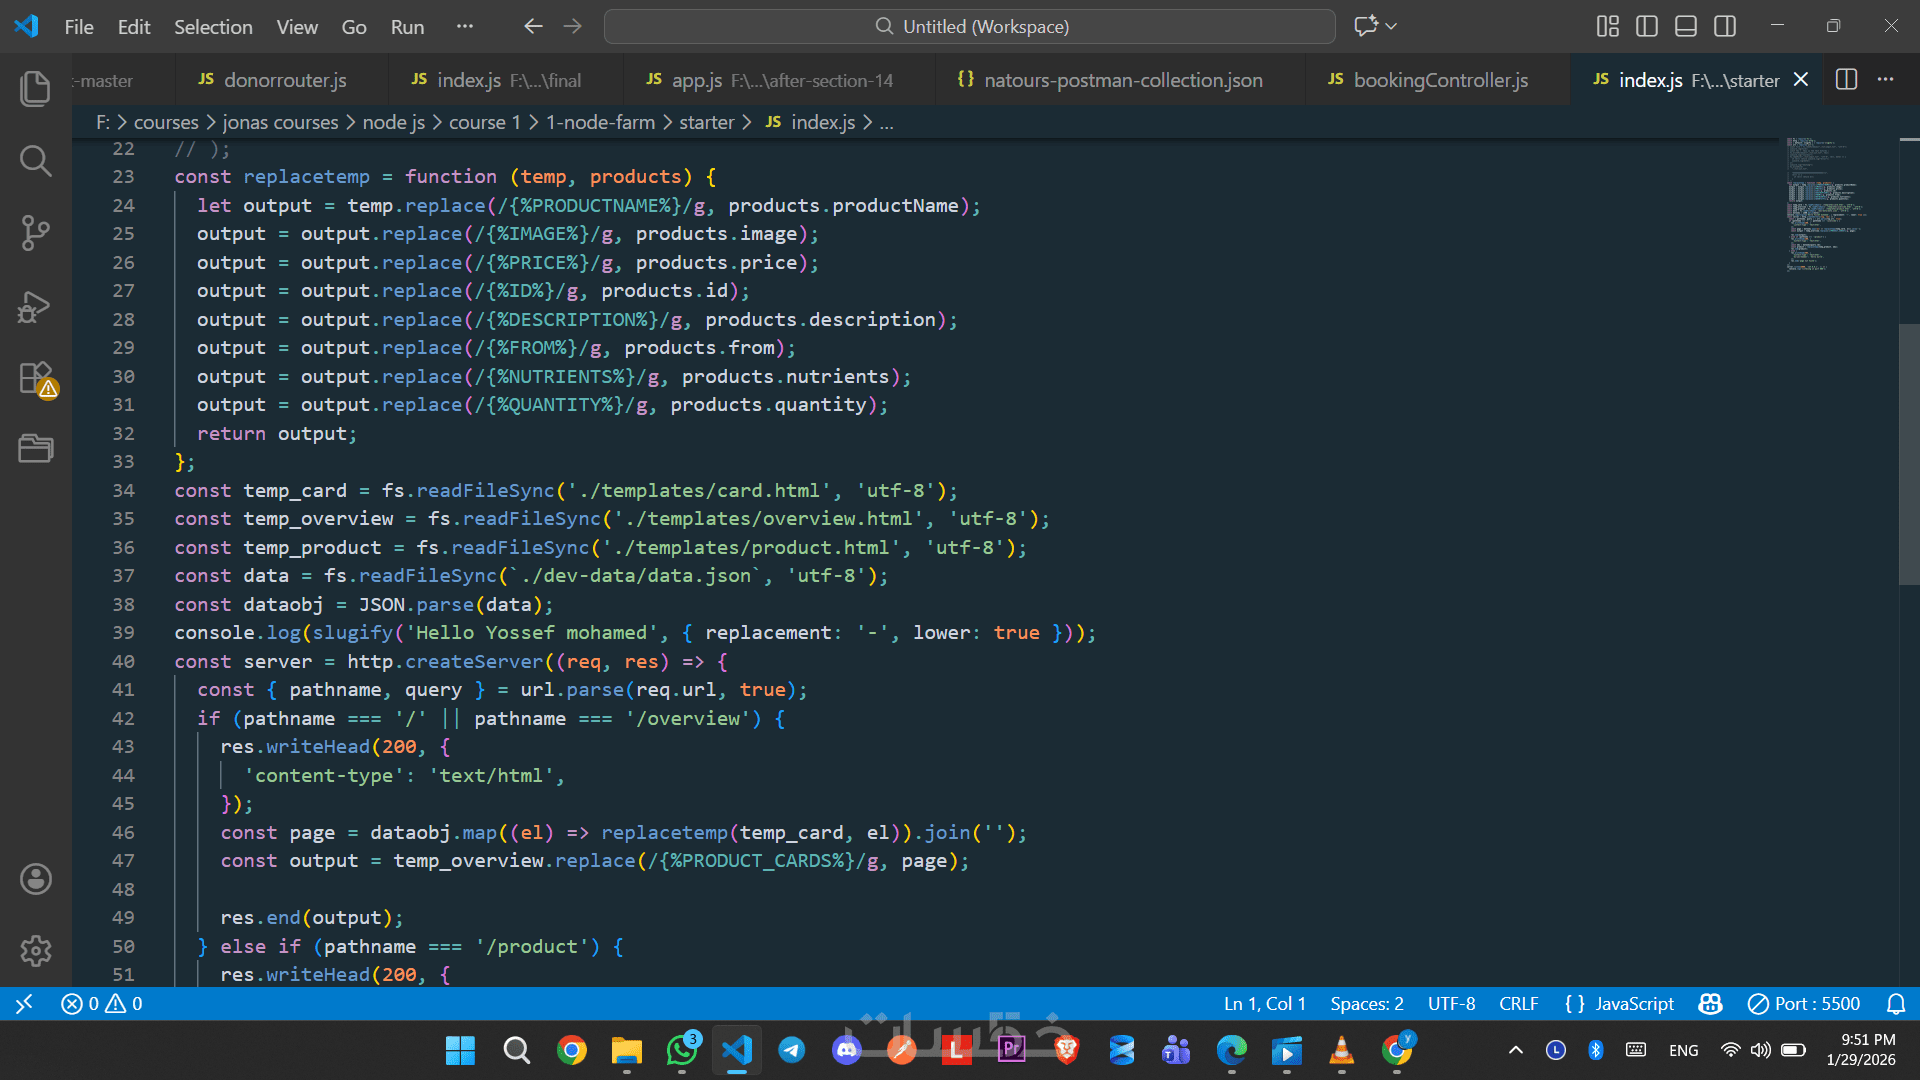
Task: Open the Accounts icon in activity bar
Action: click(36, 879)
